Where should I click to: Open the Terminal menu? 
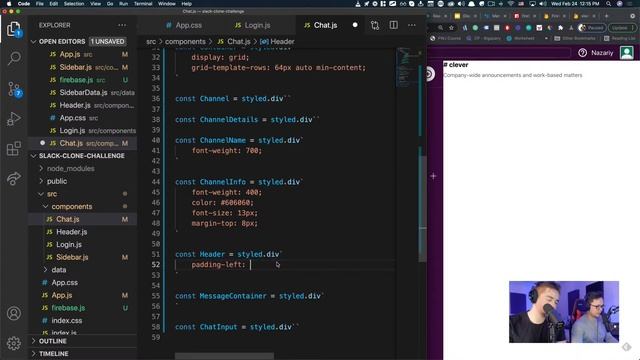pos(143,4)
